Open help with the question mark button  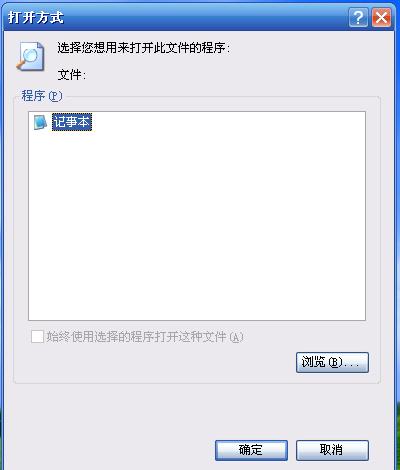pos(358,17)
